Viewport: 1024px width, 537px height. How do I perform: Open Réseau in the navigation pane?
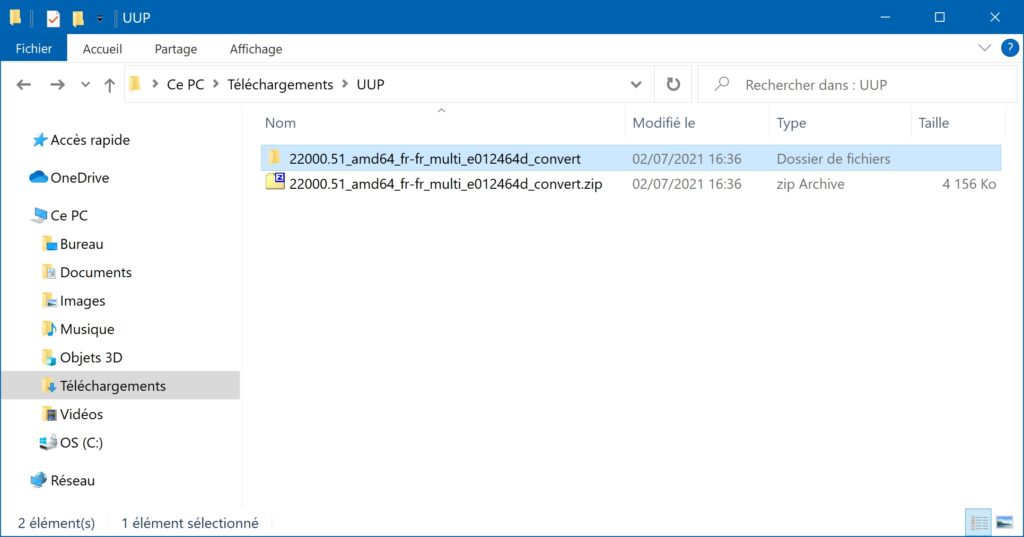[72, 481]
